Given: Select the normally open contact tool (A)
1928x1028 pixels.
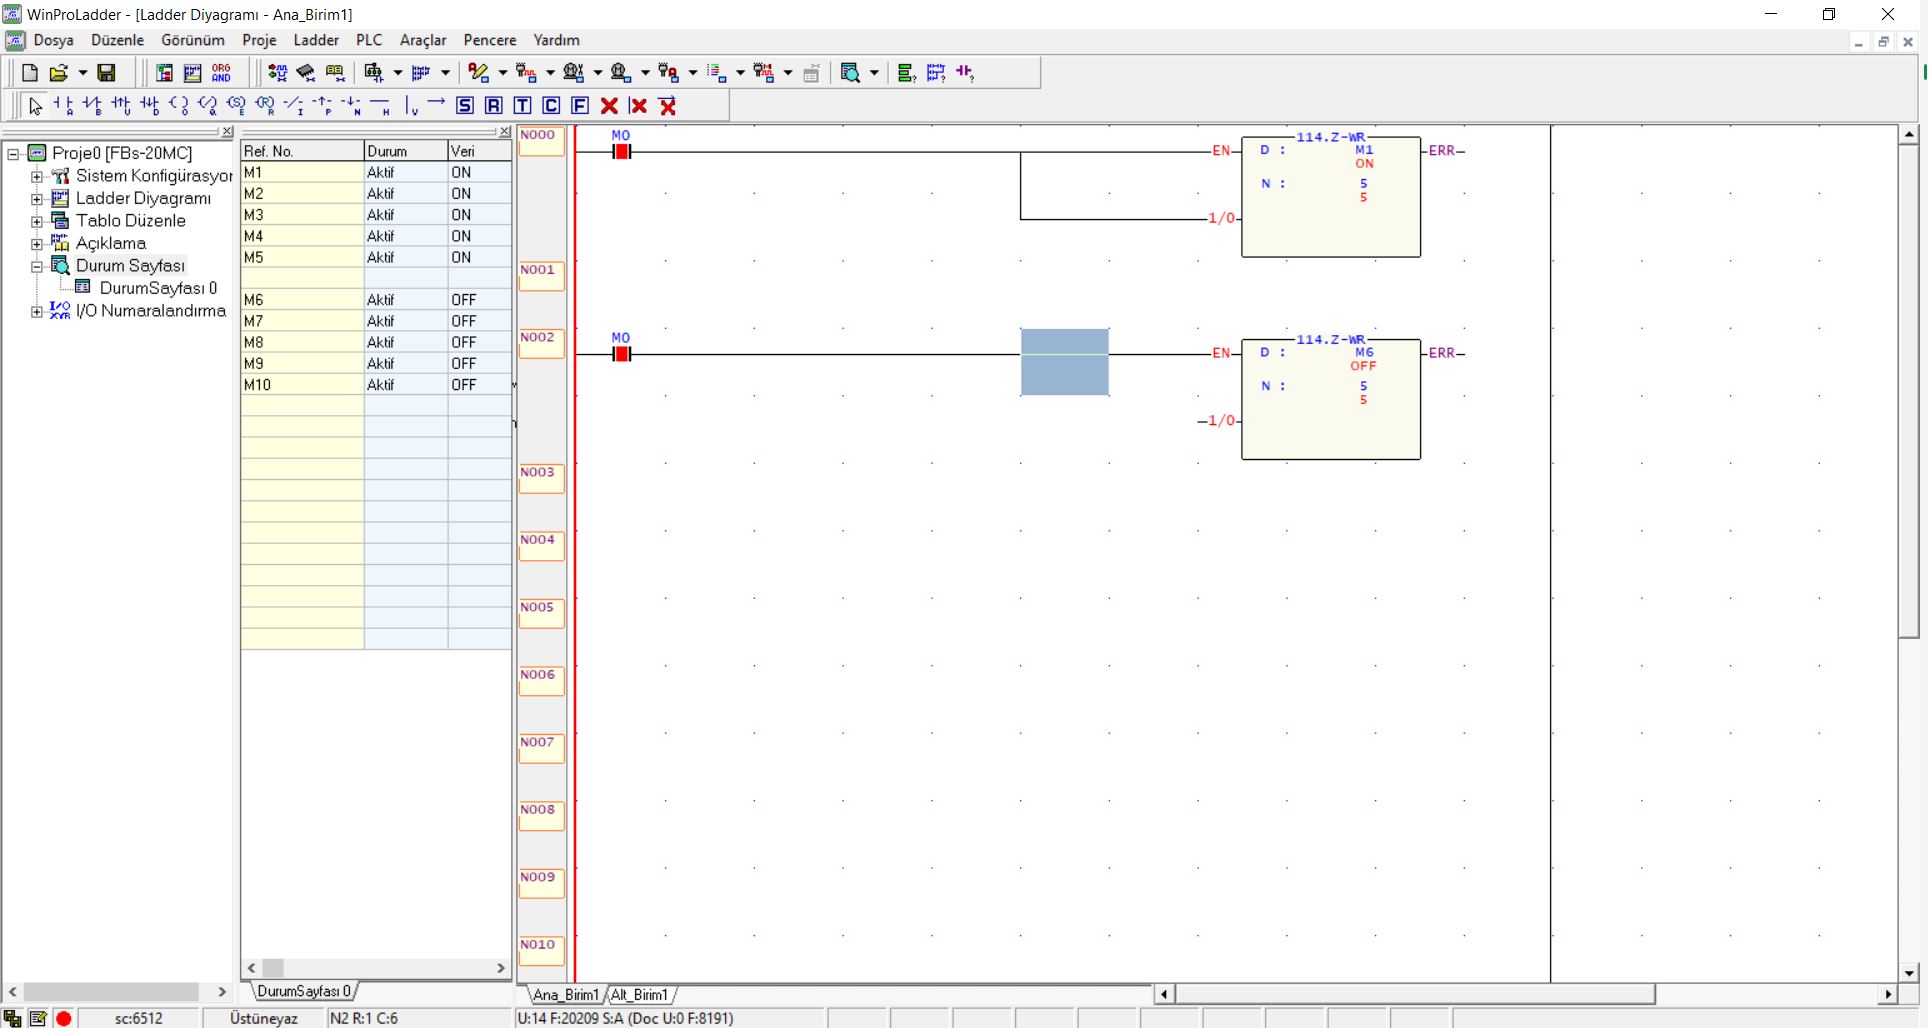Looking at the screenshot, I should coord(63,106).
